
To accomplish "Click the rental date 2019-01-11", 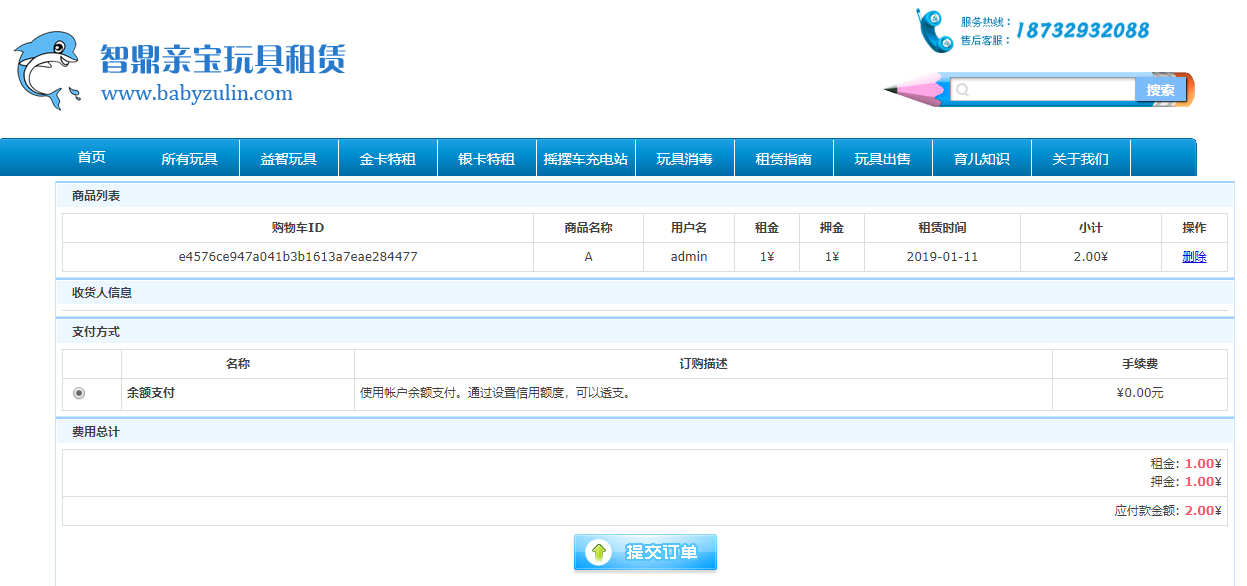I will click(x=942, y=257).
